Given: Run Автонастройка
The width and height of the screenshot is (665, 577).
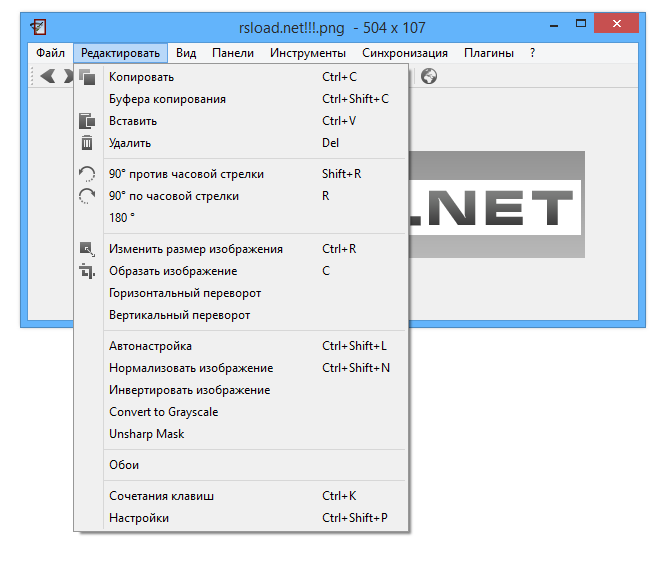Looking at the screenshot, I should [241, 346].
